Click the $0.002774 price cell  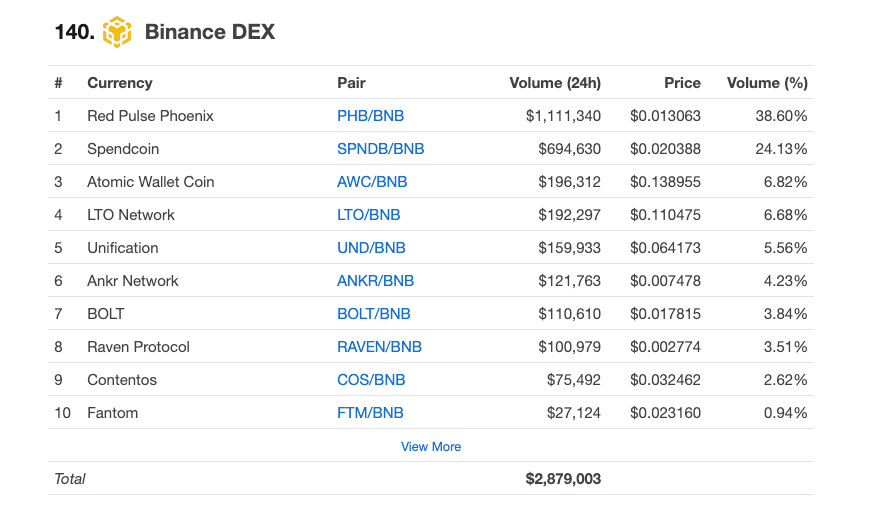pos(665,347)
